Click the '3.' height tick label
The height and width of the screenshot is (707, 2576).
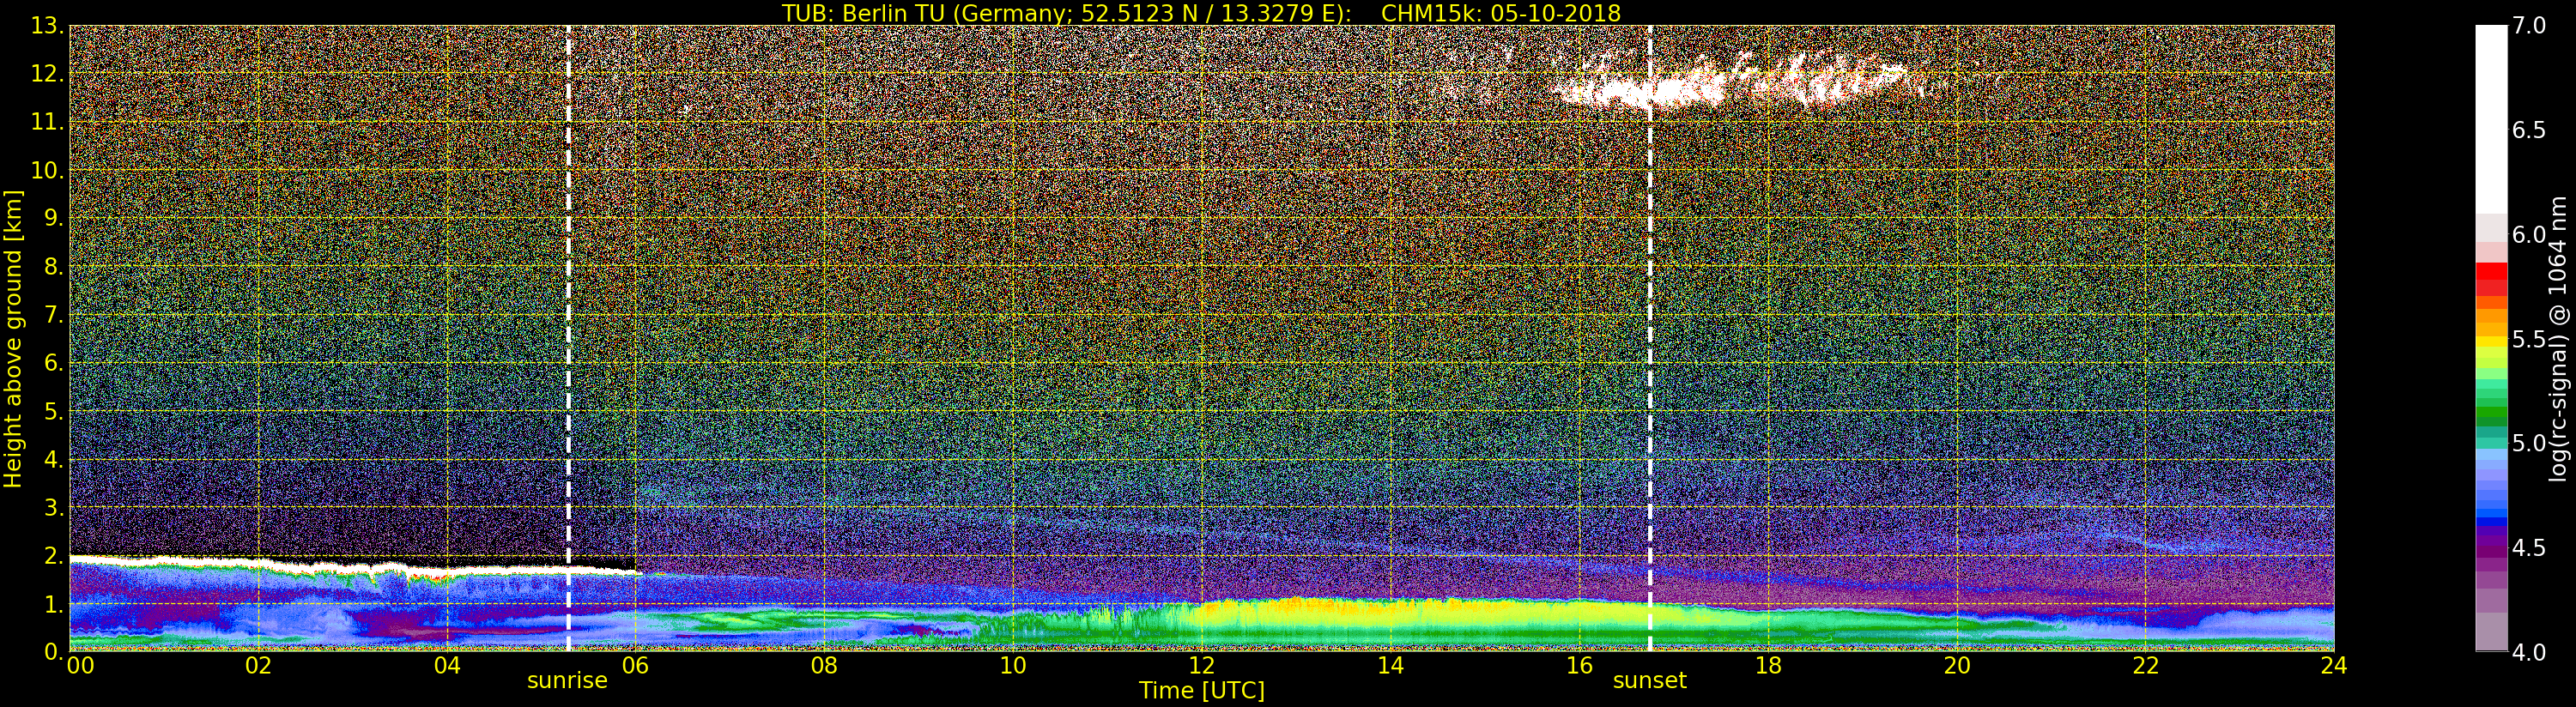53,507
